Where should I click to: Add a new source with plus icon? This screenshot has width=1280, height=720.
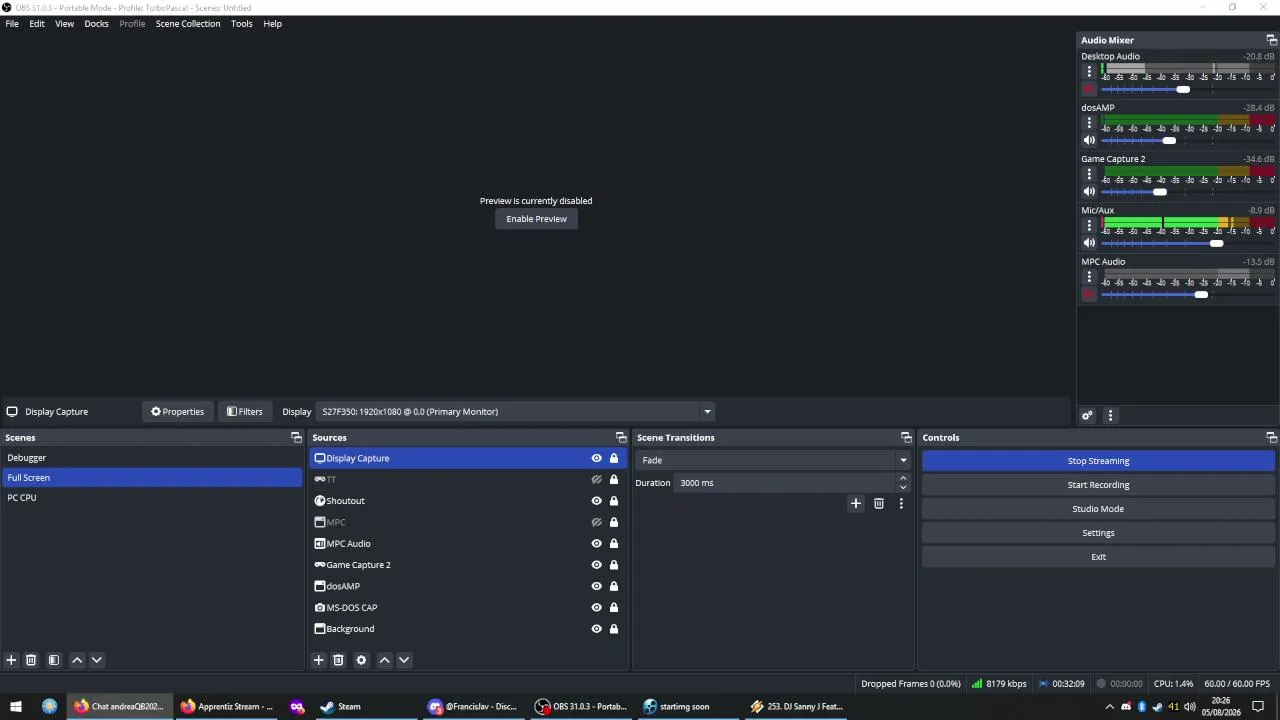tap(318, 660)
